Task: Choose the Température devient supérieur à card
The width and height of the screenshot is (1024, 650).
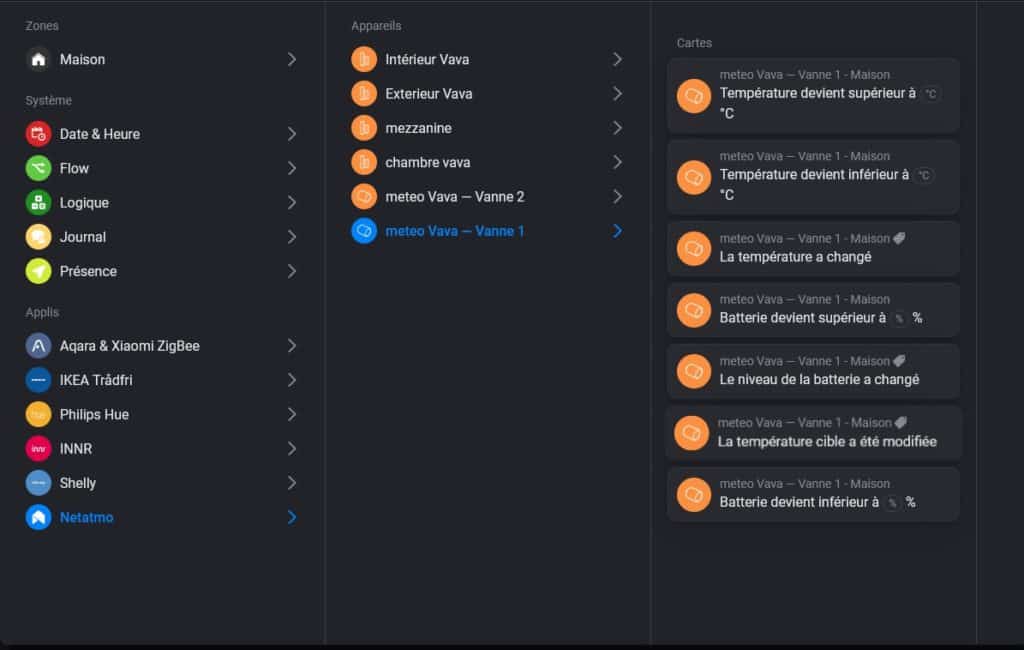Action: click(813, 95)
